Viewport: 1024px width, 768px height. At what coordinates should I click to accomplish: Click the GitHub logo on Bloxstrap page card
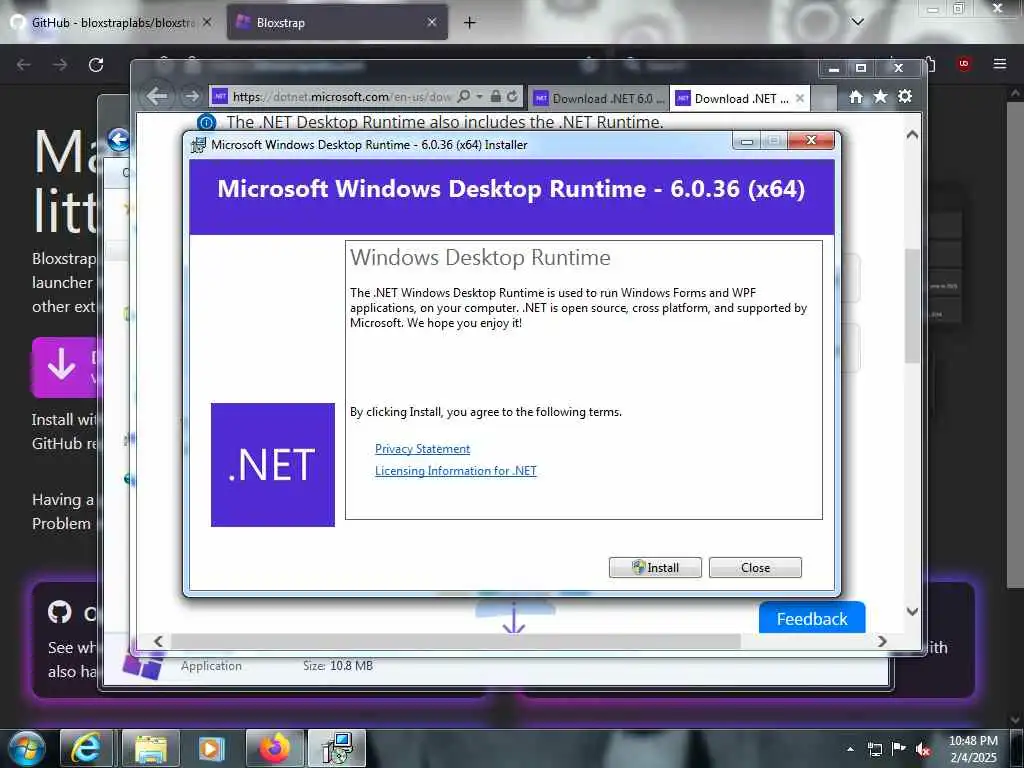point(60,612)
